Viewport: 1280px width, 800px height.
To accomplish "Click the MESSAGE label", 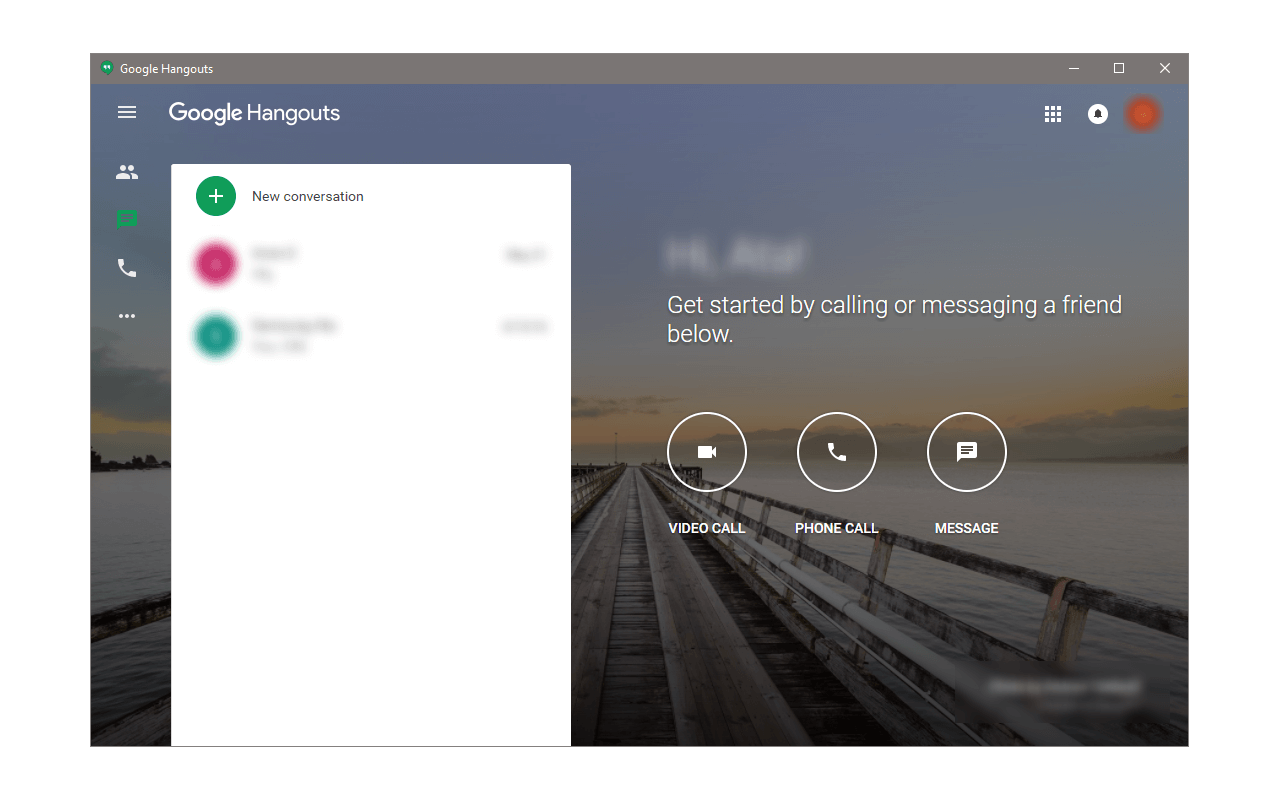I will (x=967, y=528).
